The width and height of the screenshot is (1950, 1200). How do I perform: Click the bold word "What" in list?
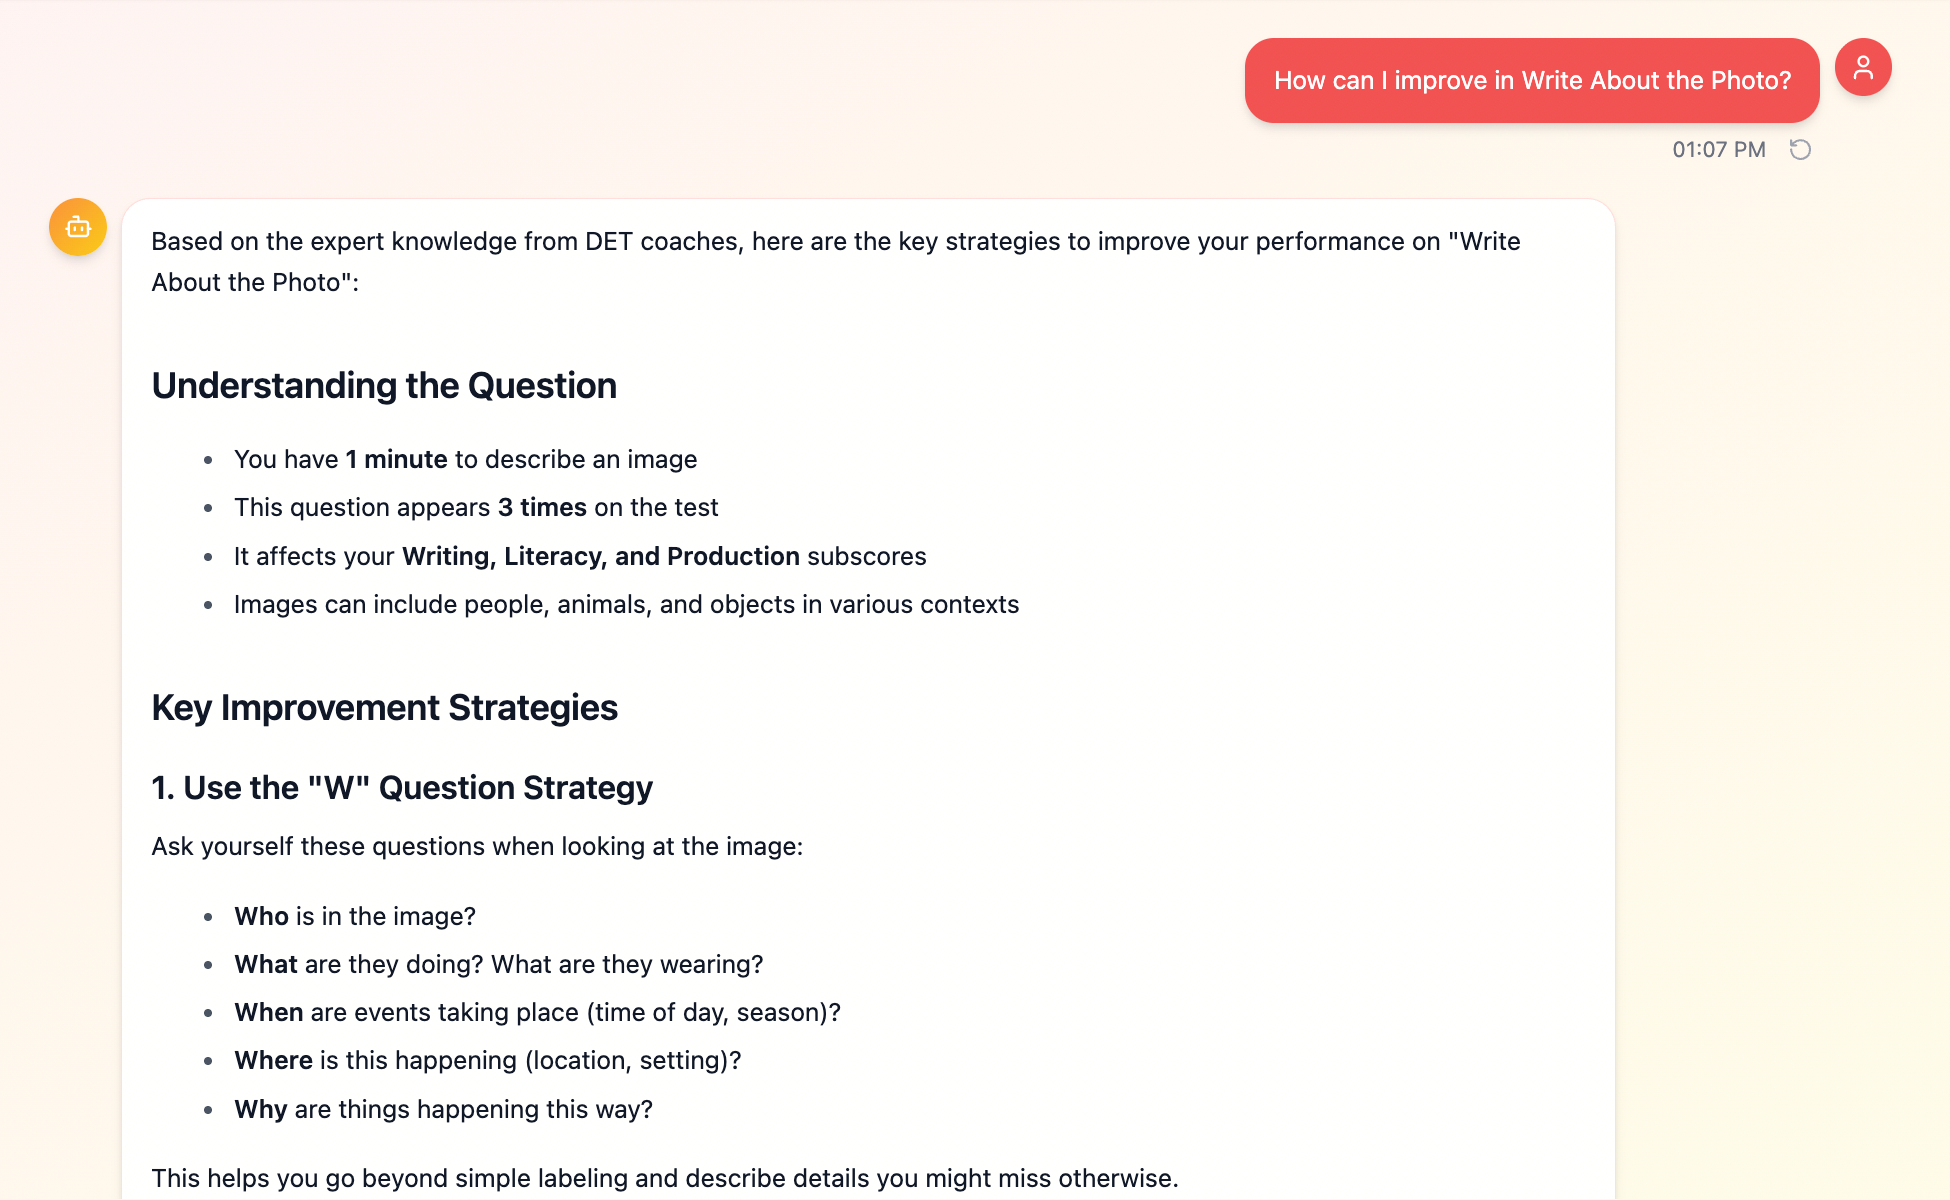[266, 965]
